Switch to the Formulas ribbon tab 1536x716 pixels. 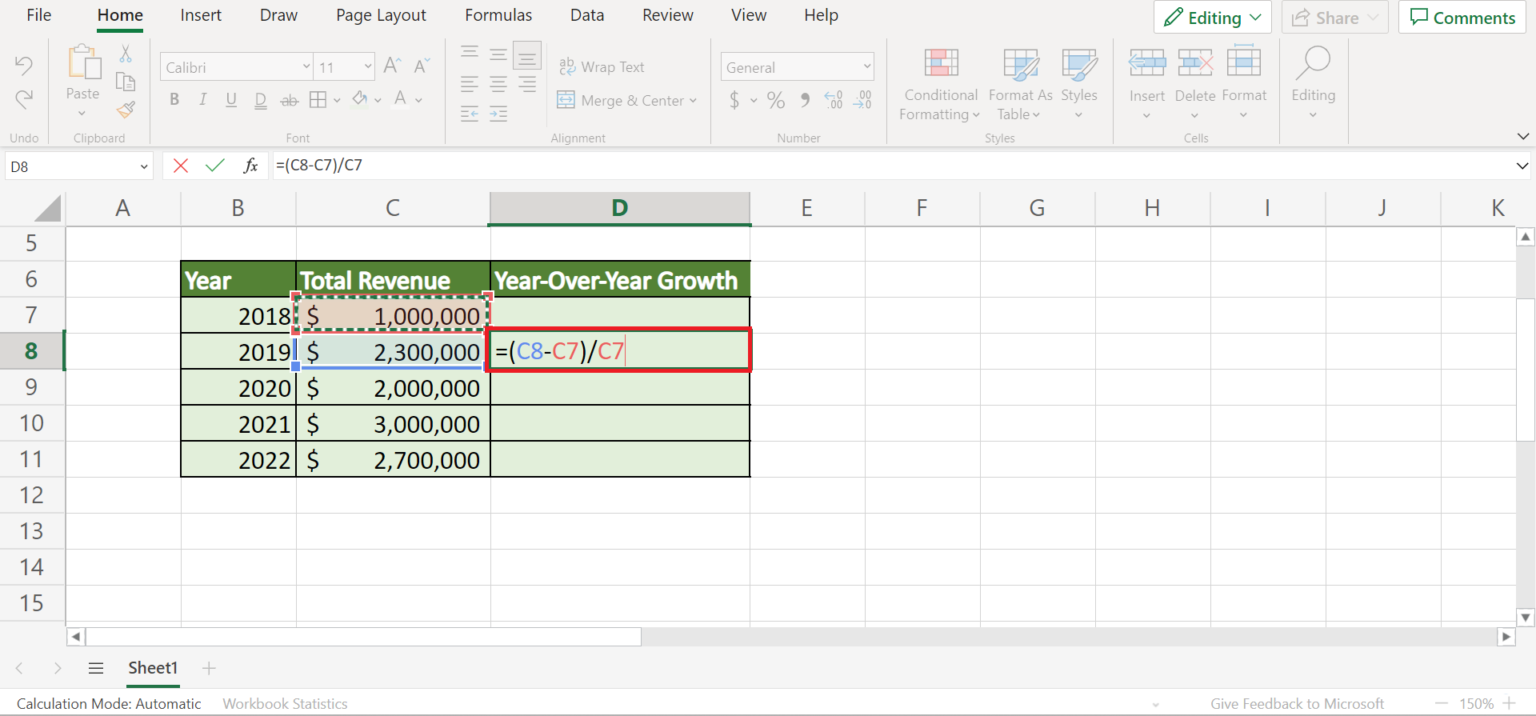click(x=498, y=15)
